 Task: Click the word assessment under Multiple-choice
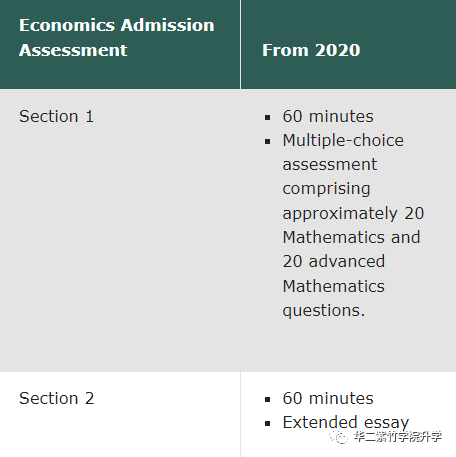(x=330, y=165)
